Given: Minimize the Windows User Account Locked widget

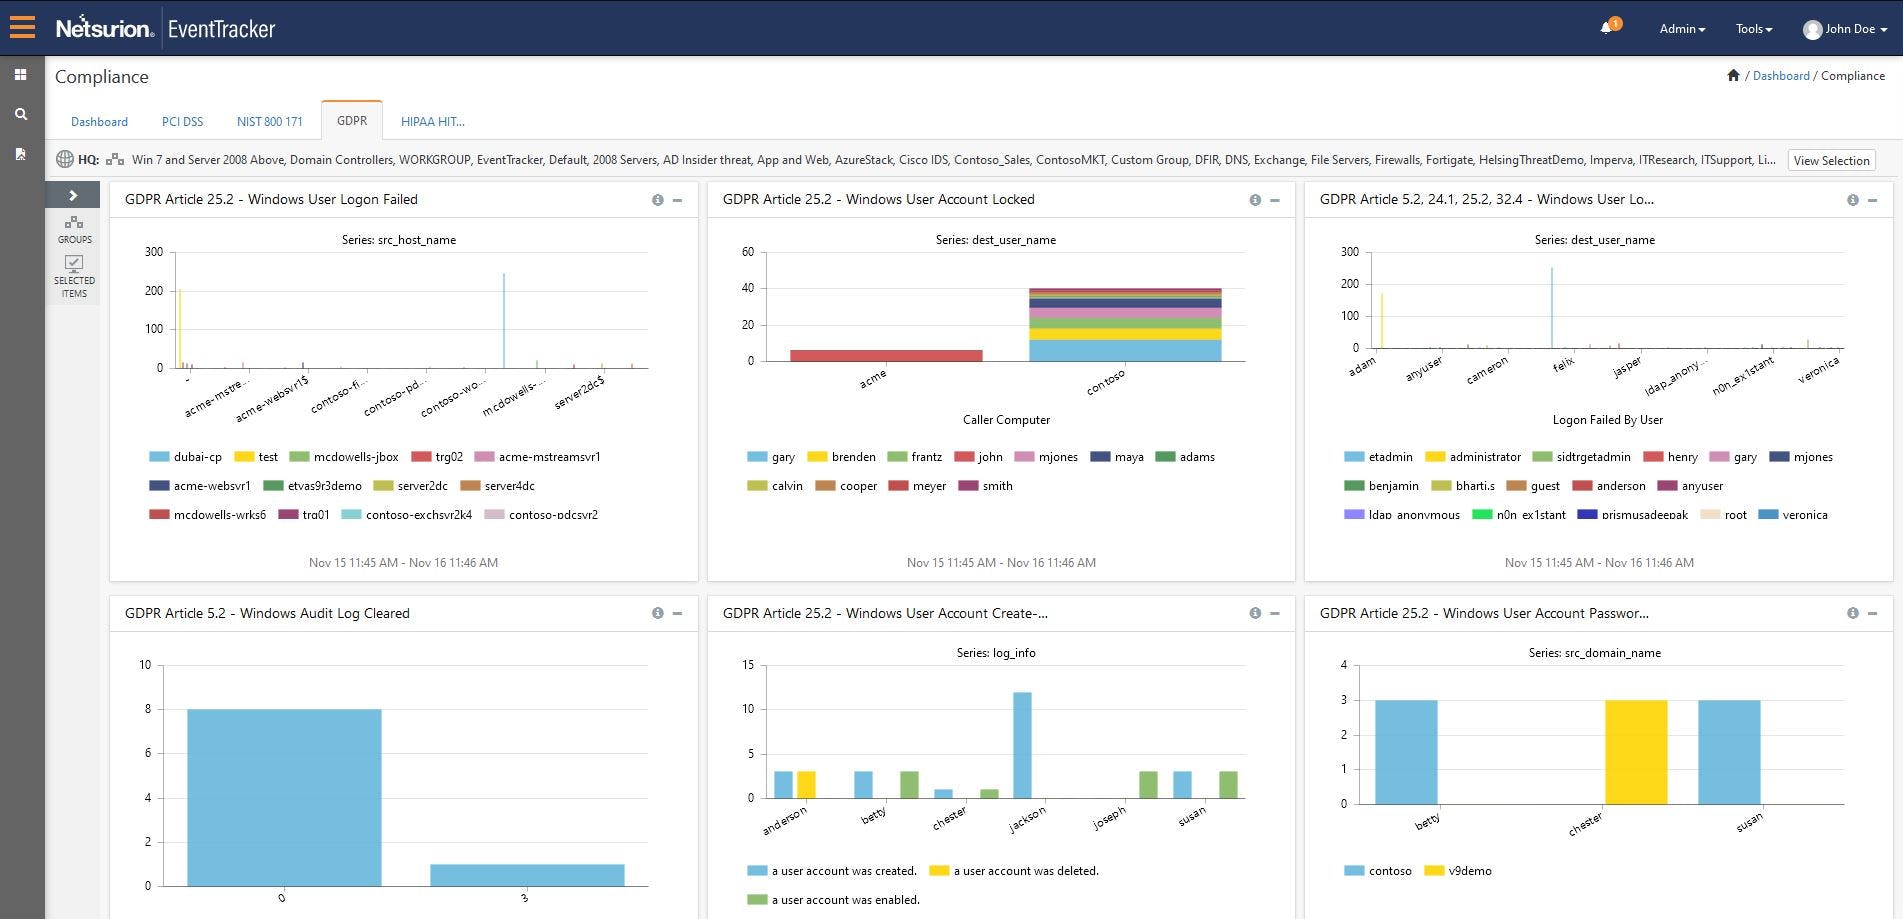Looking at the screenshot, I should pyautogui.click(x=1275, y=200).
